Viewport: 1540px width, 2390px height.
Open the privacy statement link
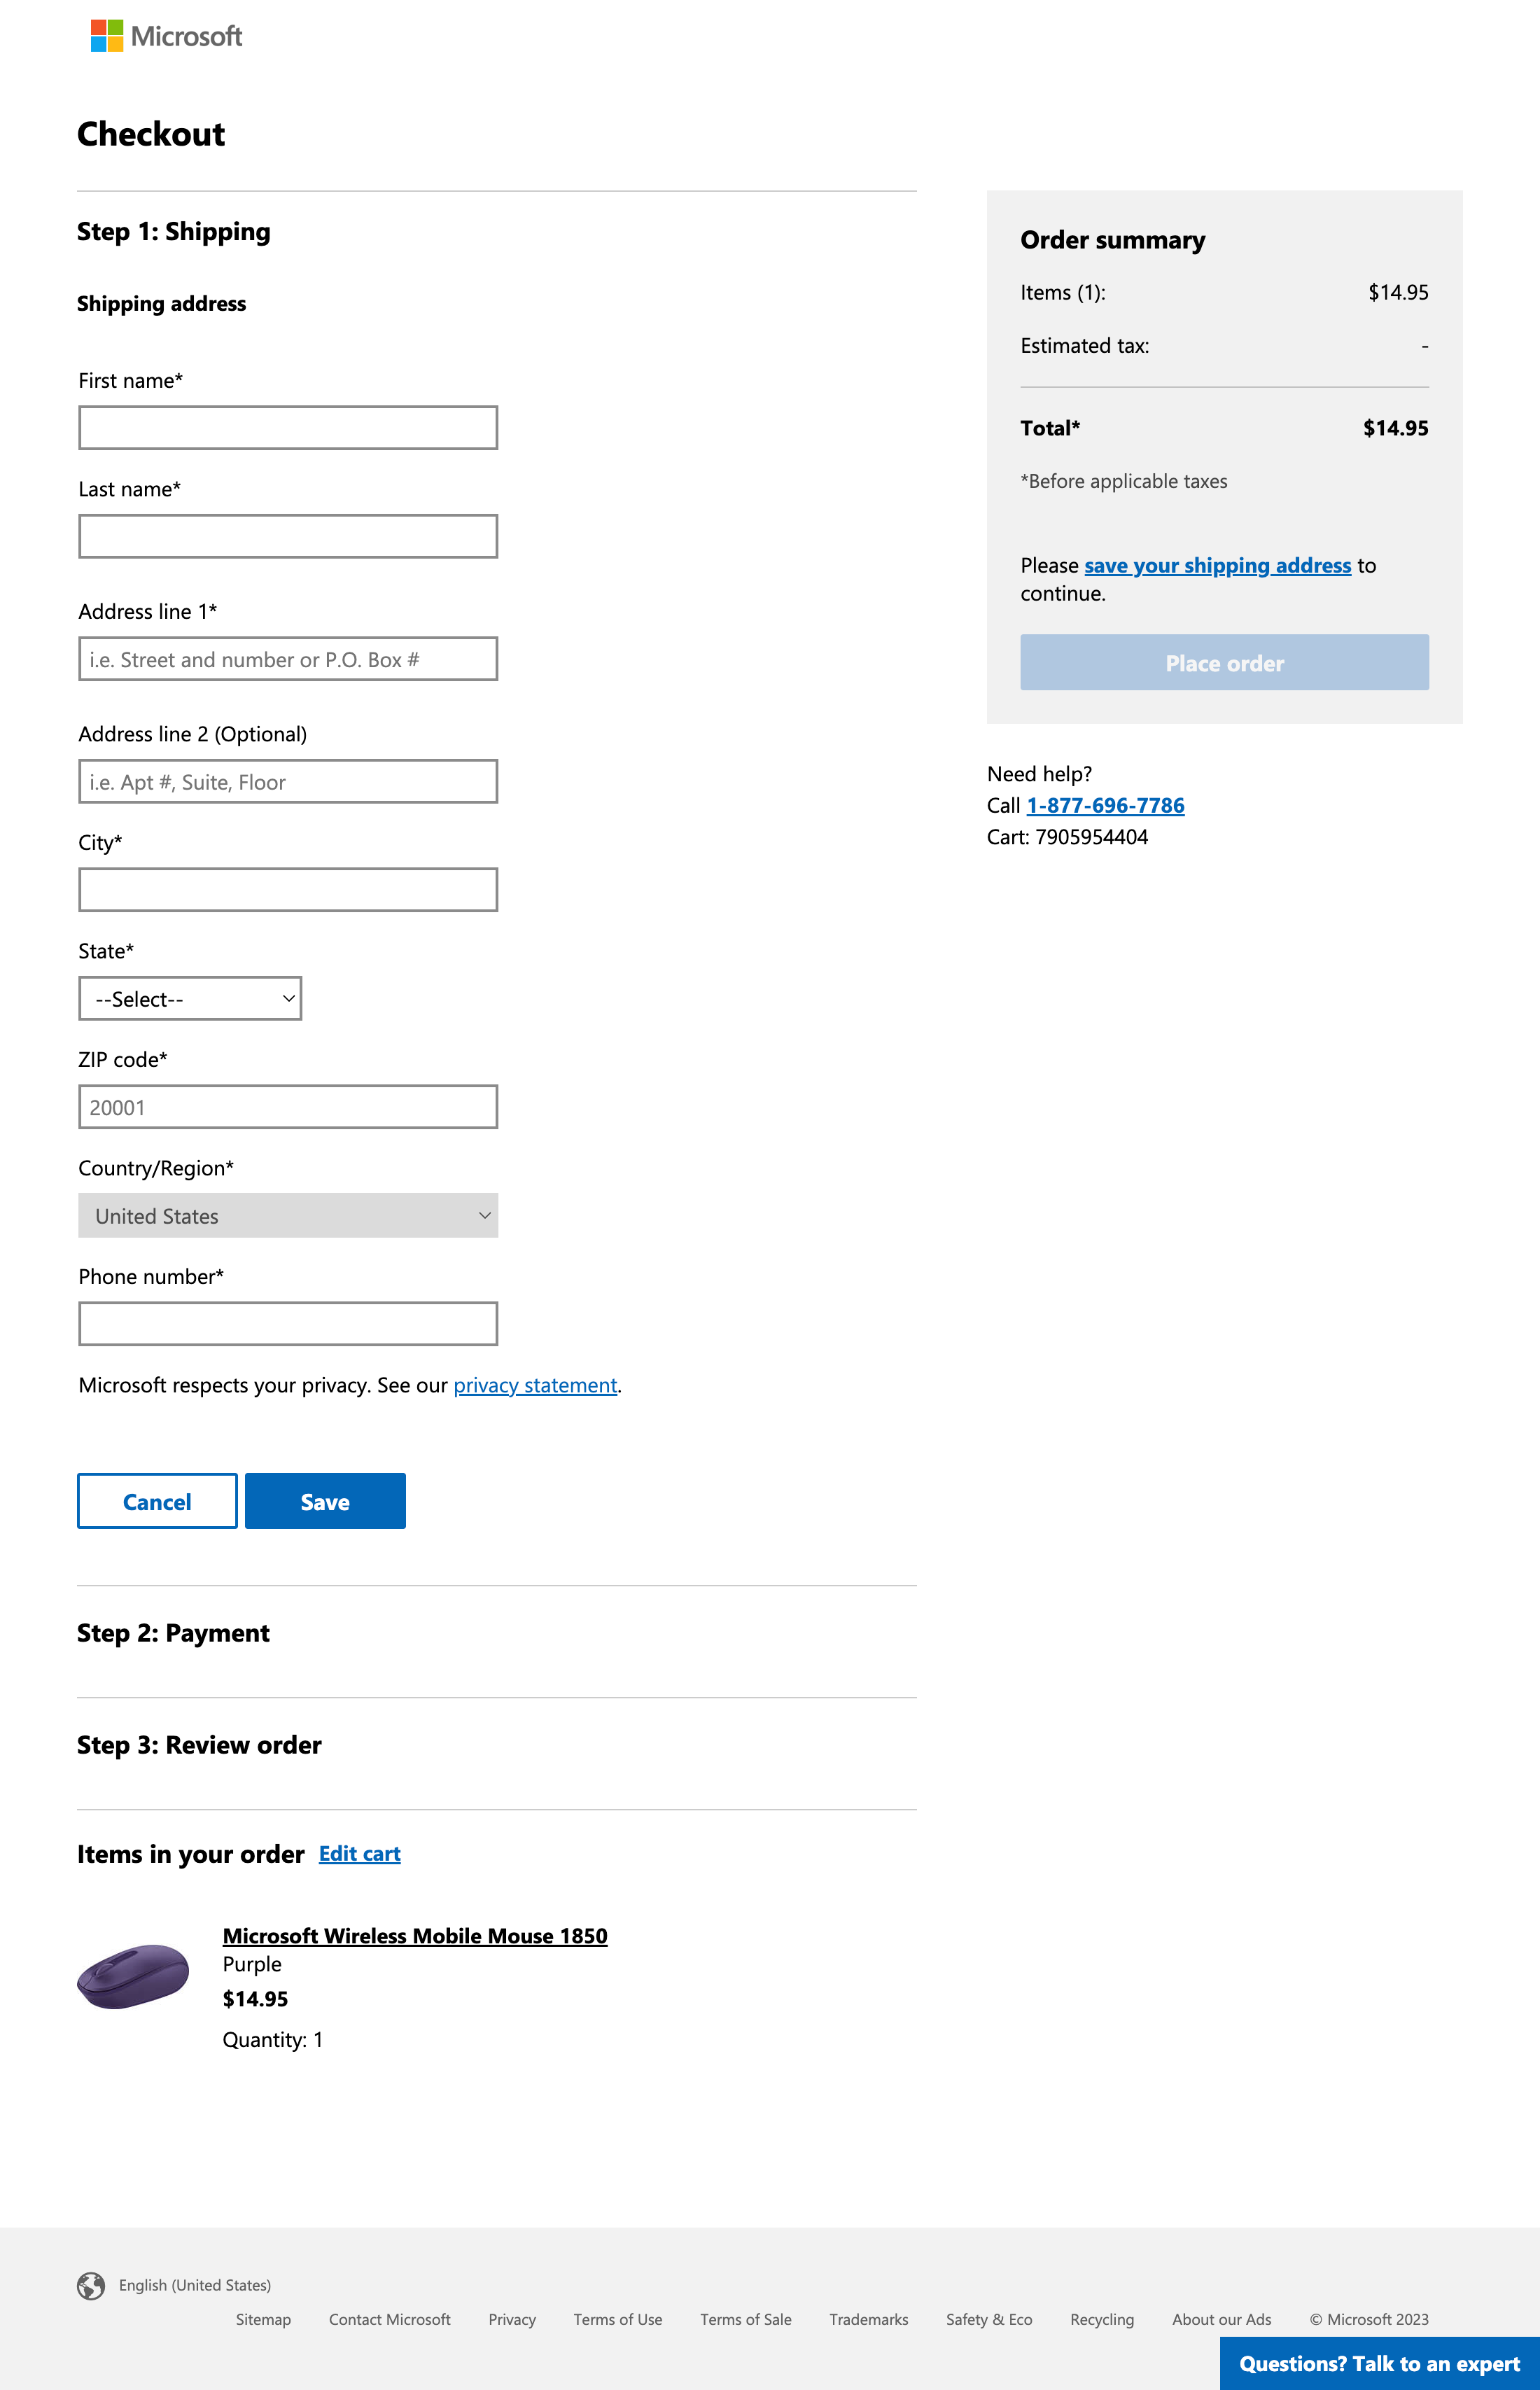[535, 1385]
